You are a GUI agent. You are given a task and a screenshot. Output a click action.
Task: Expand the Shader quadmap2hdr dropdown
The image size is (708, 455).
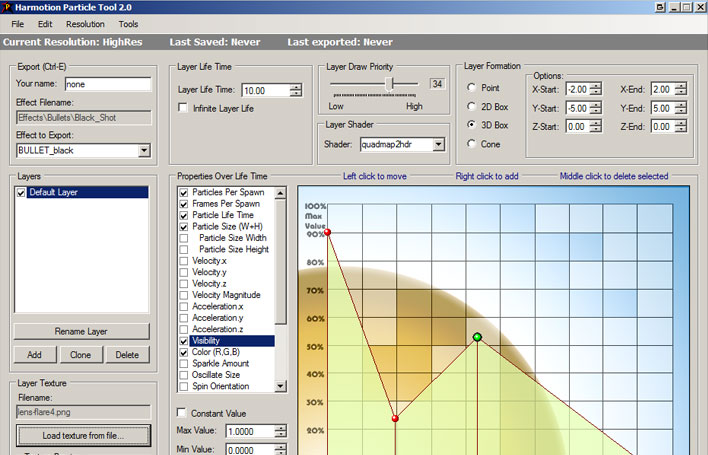point(438,144)
